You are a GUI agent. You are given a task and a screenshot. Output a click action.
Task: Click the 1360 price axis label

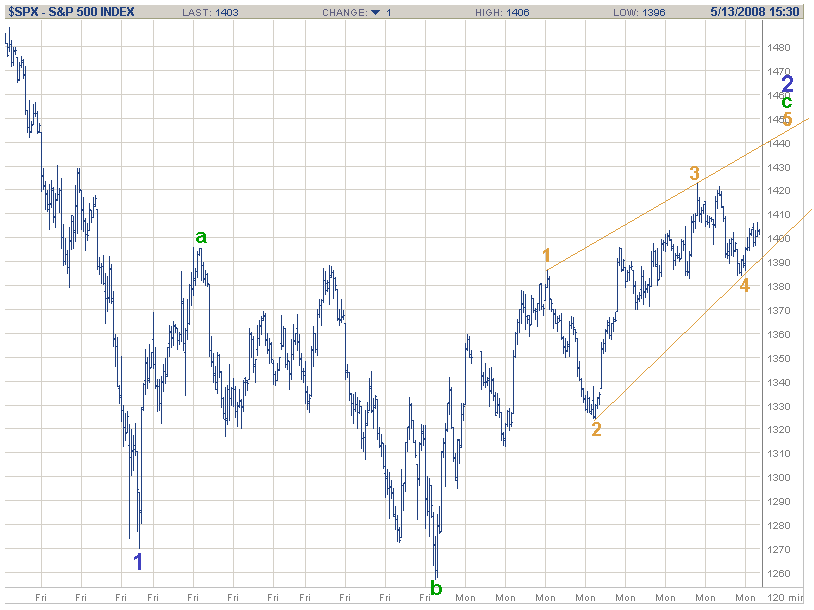click(779, 335)
